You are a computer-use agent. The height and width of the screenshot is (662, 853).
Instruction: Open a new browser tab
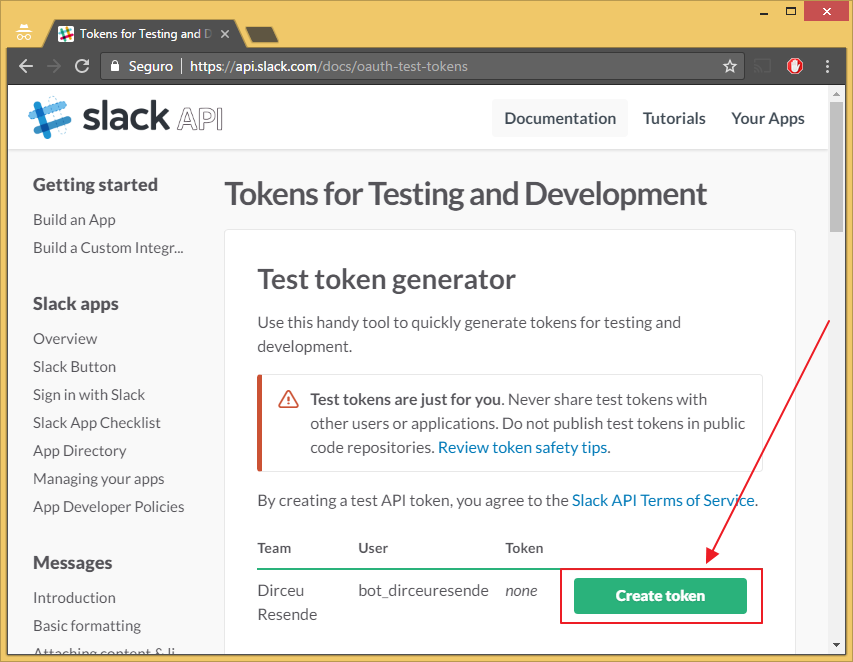[262, 35]
